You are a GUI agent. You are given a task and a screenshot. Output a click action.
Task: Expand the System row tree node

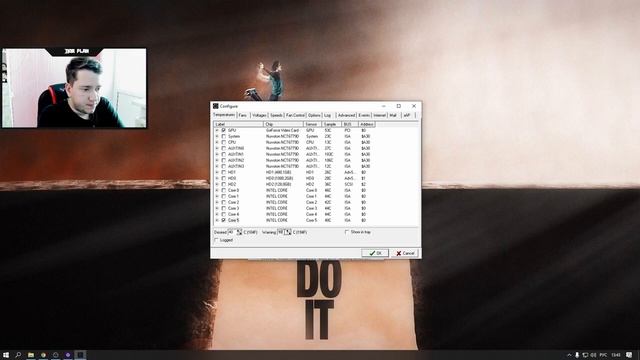[217, 136]
